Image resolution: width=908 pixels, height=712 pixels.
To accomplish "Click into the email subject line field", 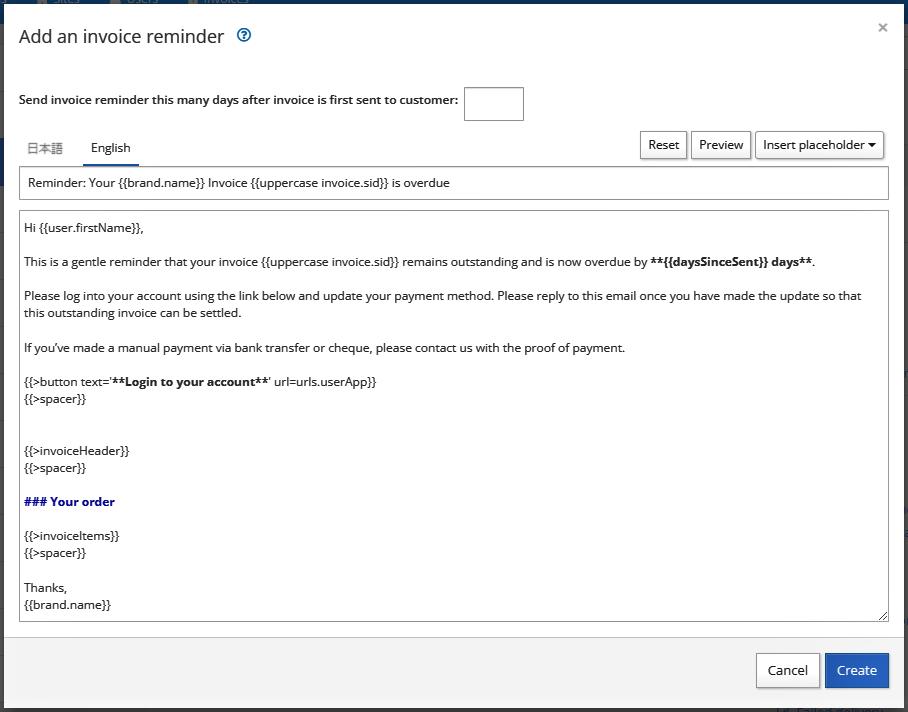I will point(453,183).
